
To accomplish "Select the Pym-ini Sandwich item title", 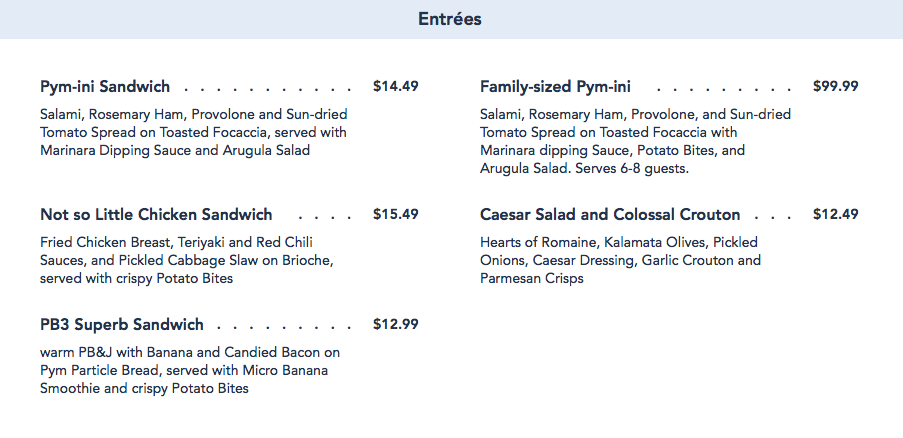I will point(105,87).
